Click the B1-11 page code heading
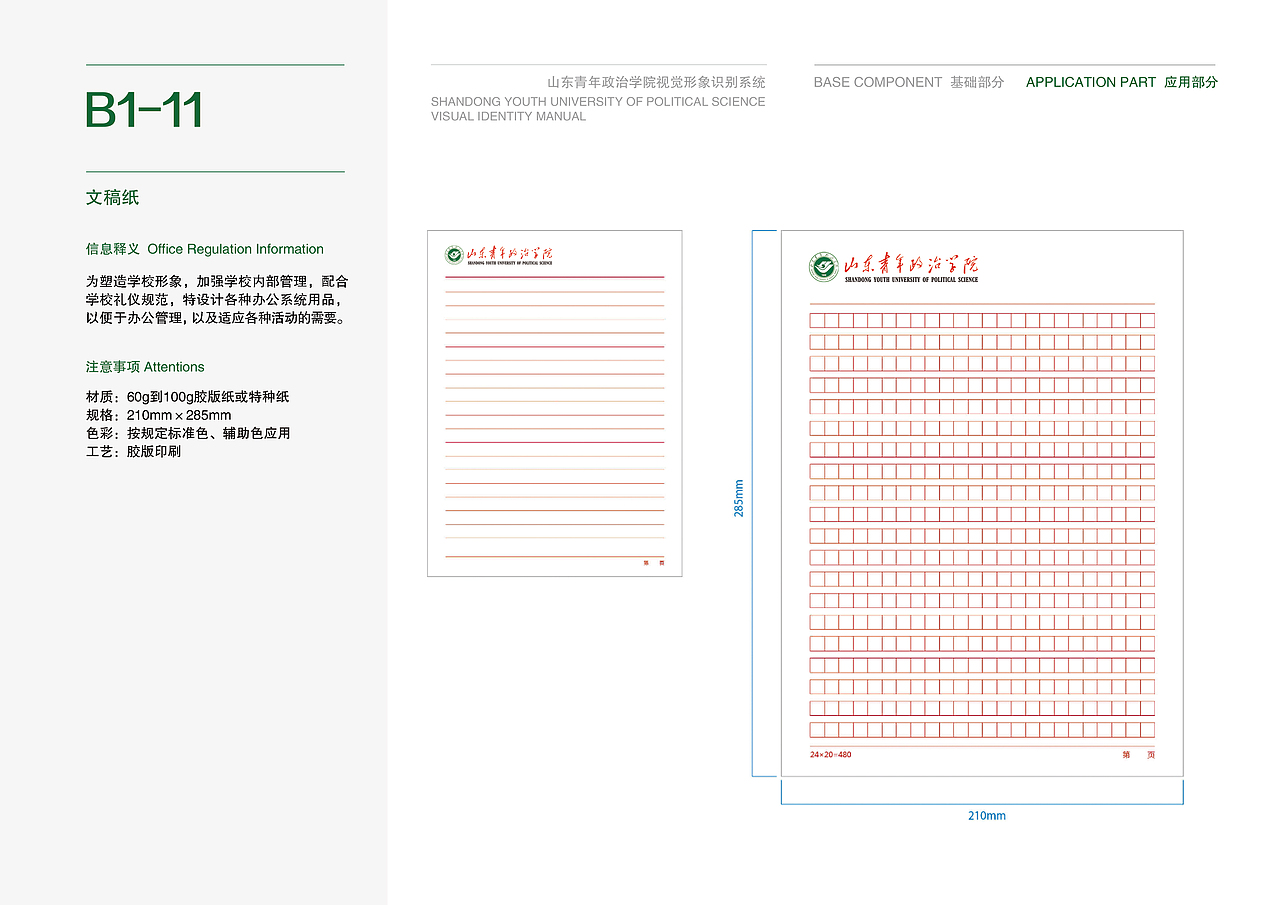 (x=144, y=110)
